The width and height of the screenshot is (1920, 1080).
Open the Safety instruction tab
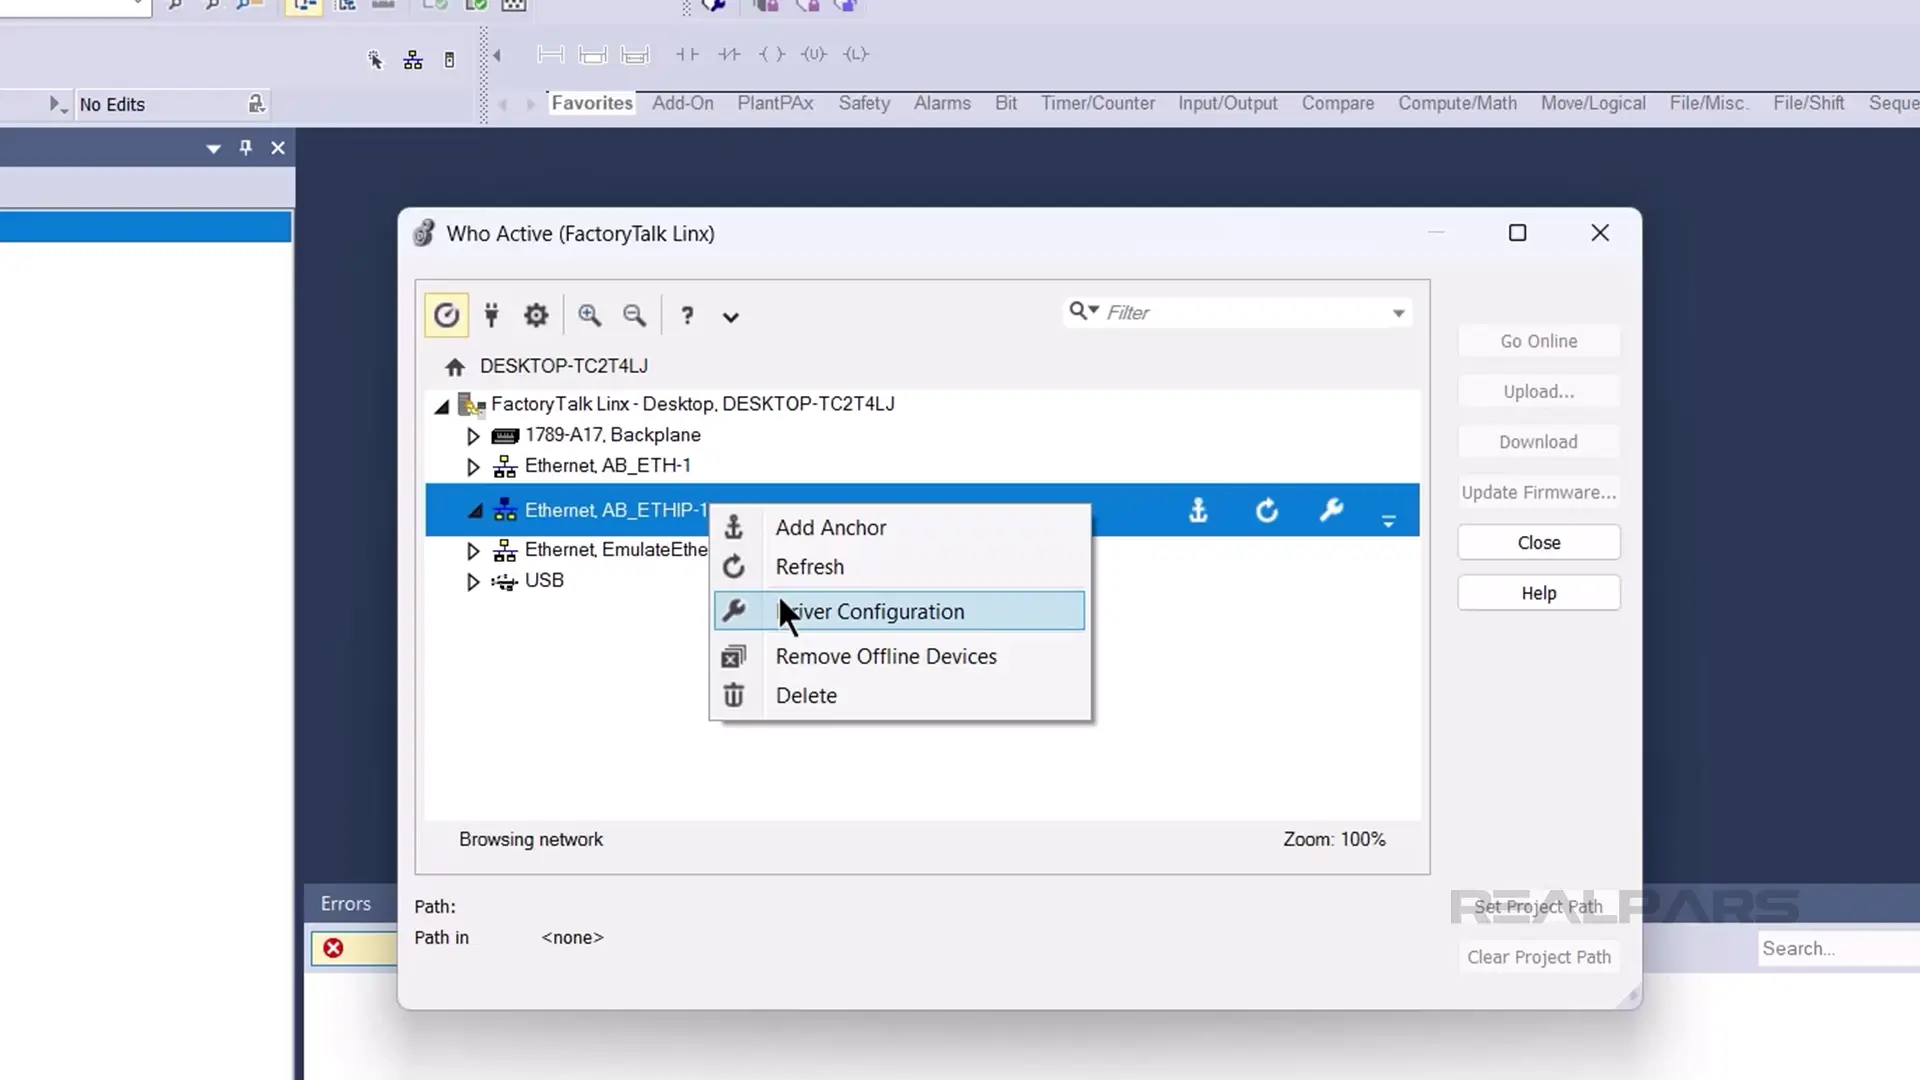click(864, 103)
